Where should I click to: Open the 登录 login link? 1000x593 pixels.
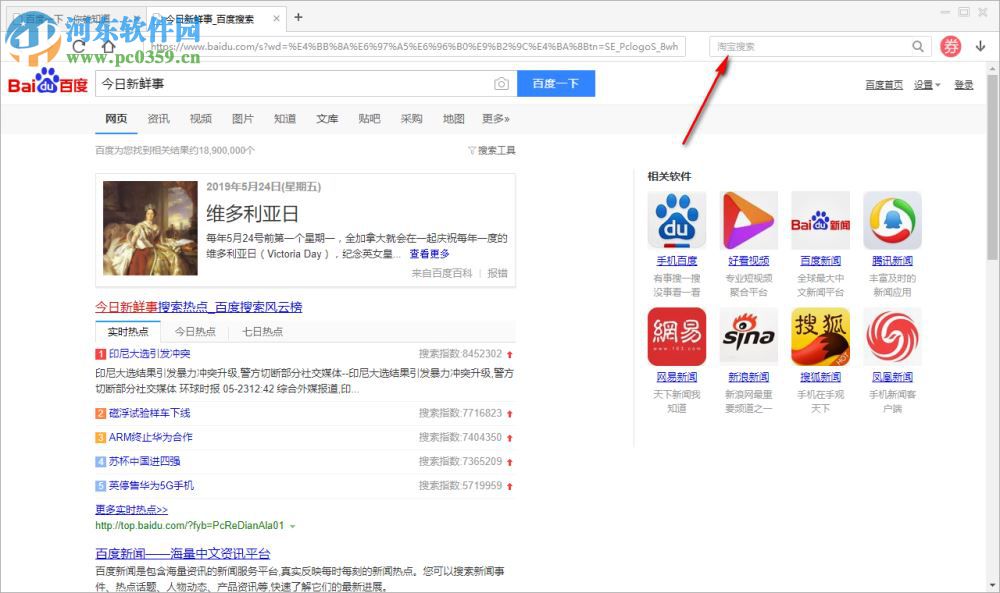point(963,84)
